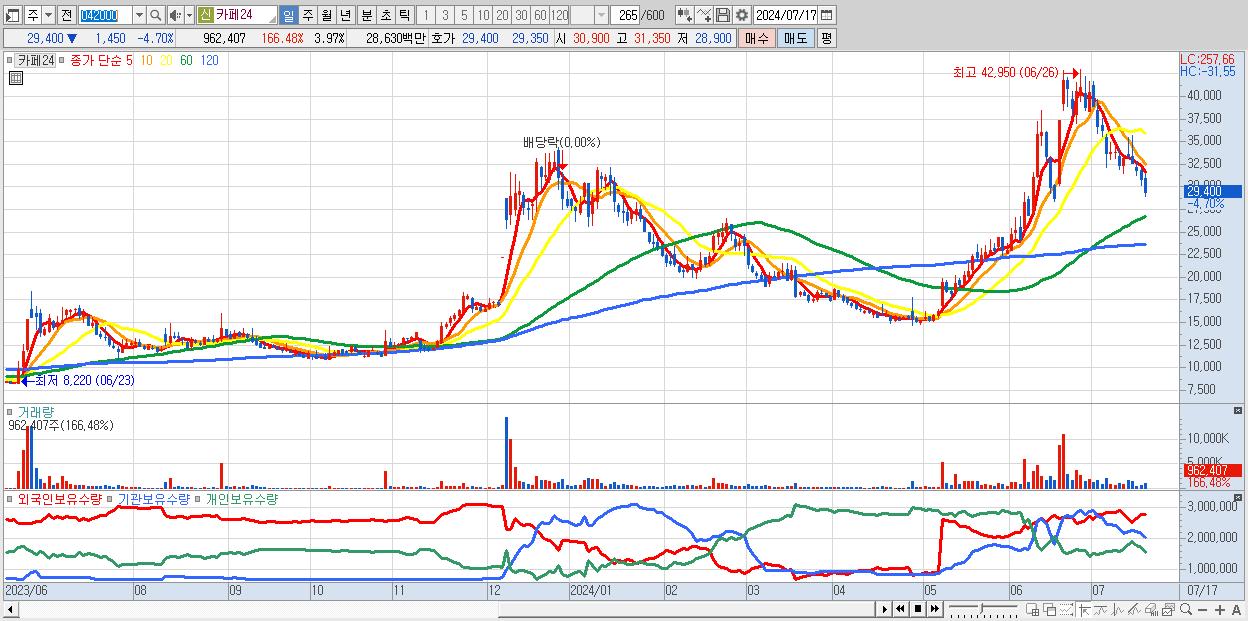Click the overlapping windows icon in bottom toolbar
The height and width of the screenshot is (621, 1248).
click(1050, 610)
